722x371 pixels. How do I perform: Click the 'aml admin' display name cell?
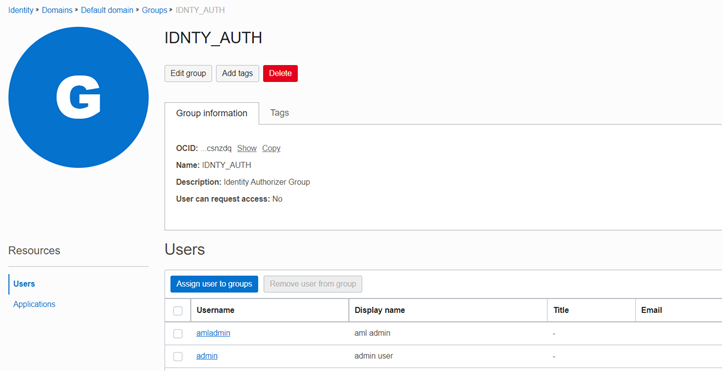tap(372, 333)
